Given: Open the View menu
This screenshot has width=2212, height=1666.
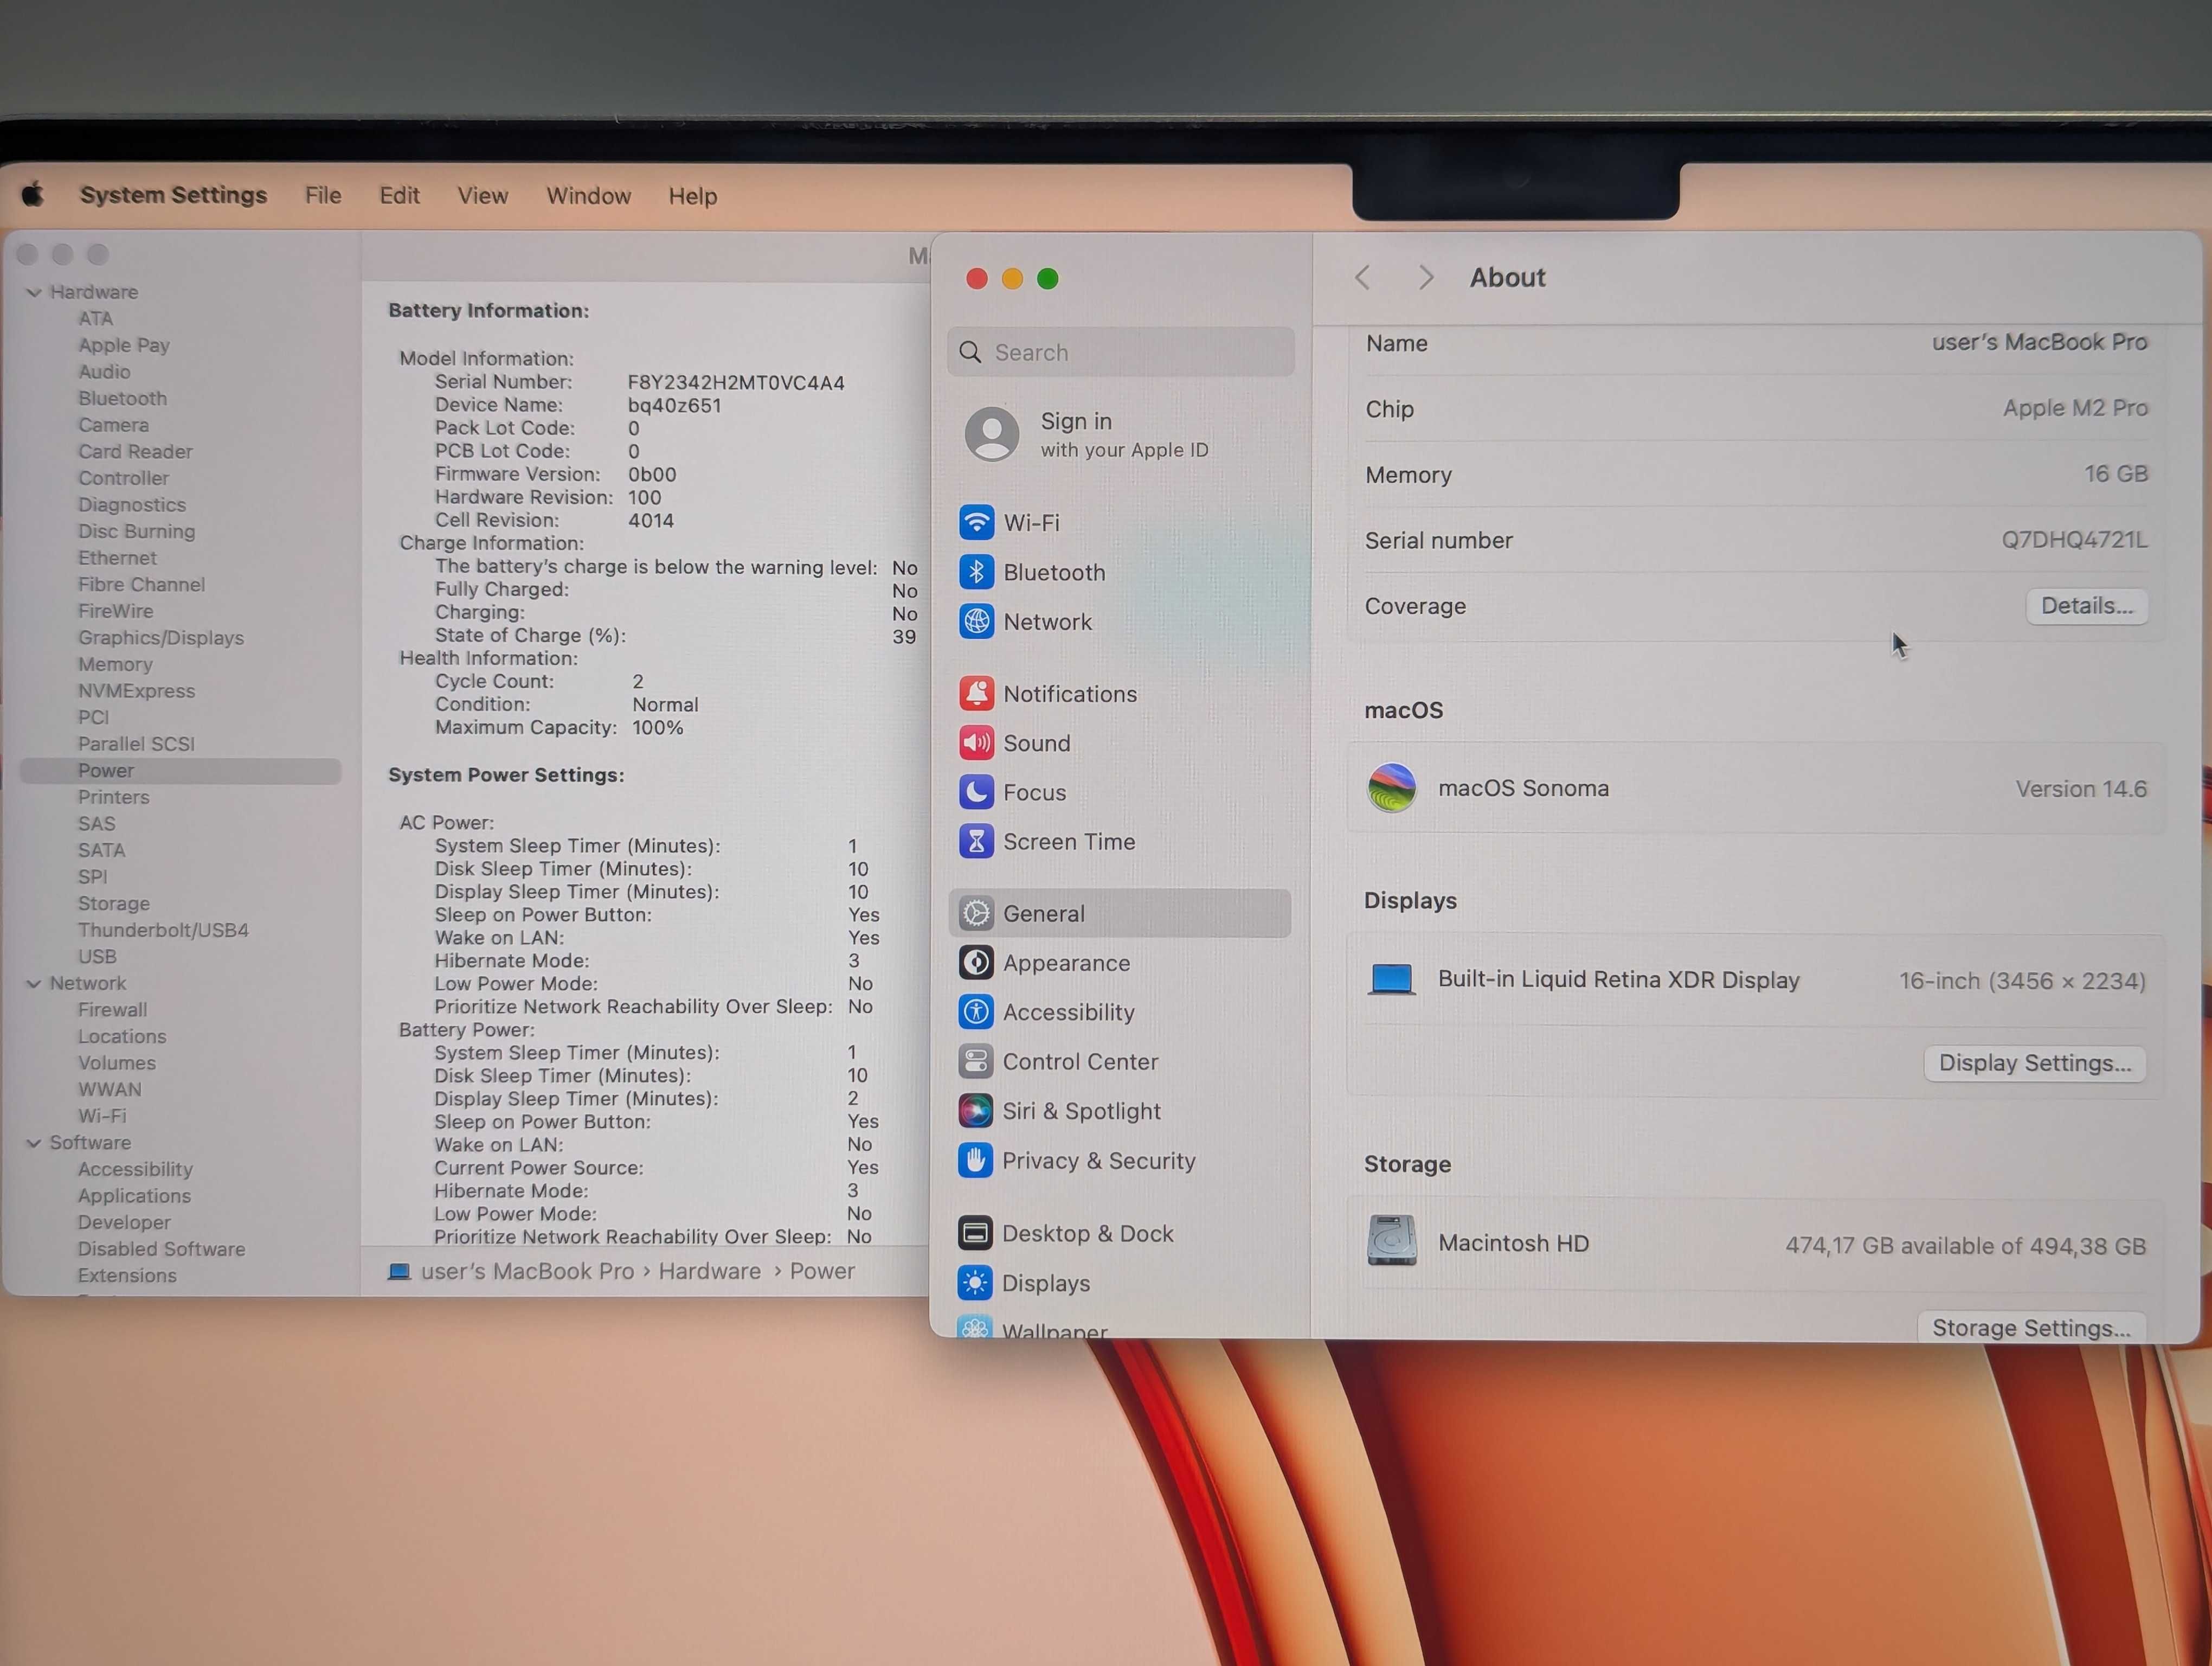Looking at the screenshot, I should [x=483, y=195].
